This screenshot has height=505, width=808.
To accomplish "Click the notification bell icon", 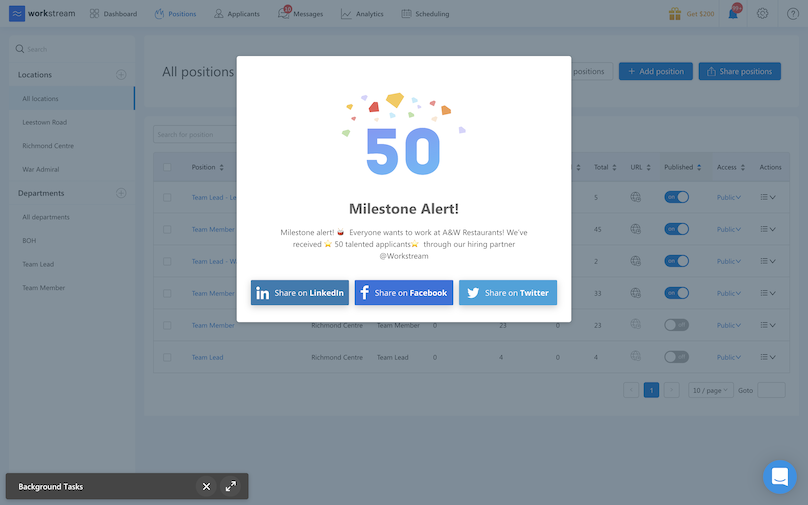I will (733, 14).
